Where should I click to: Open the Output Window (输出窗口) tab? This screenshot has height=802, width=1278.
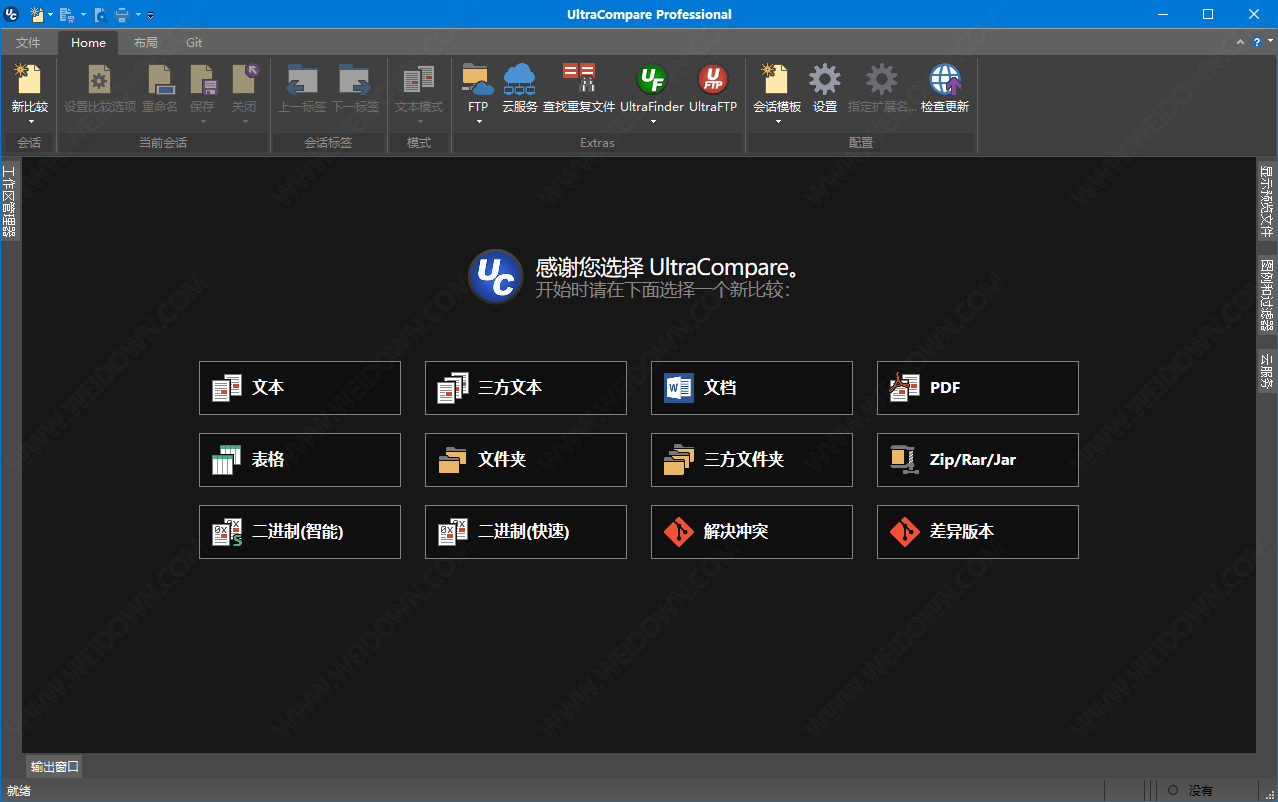click(x=55, y=767)
